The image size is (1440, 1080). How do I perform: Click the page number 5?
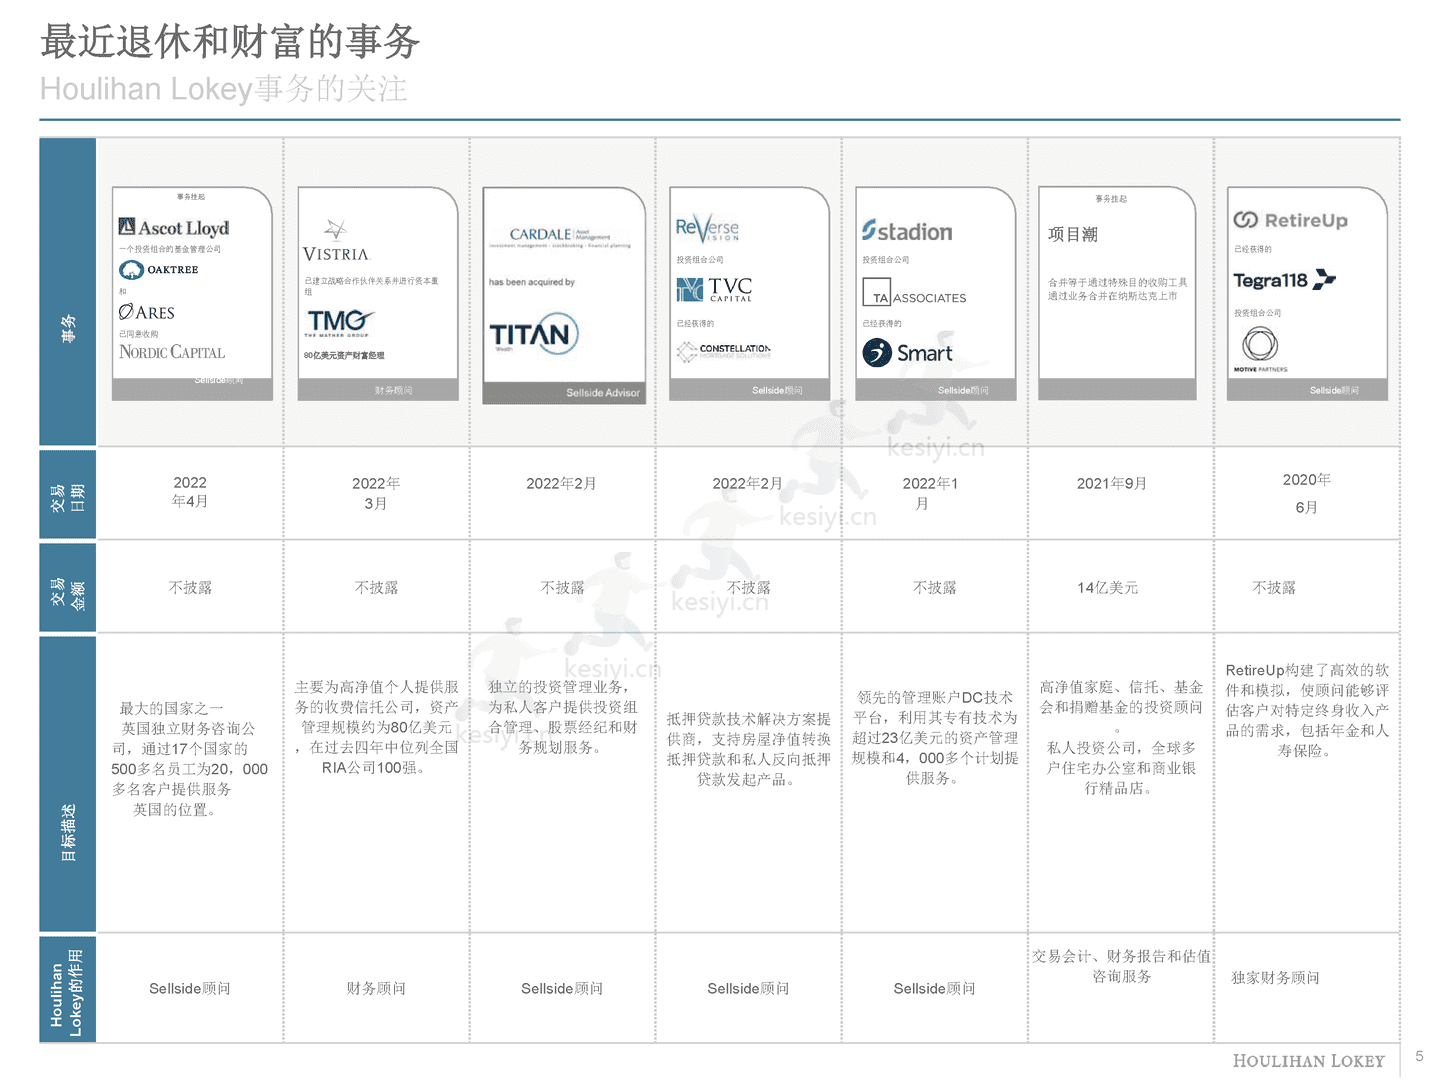click(x=1419, y=1056)
